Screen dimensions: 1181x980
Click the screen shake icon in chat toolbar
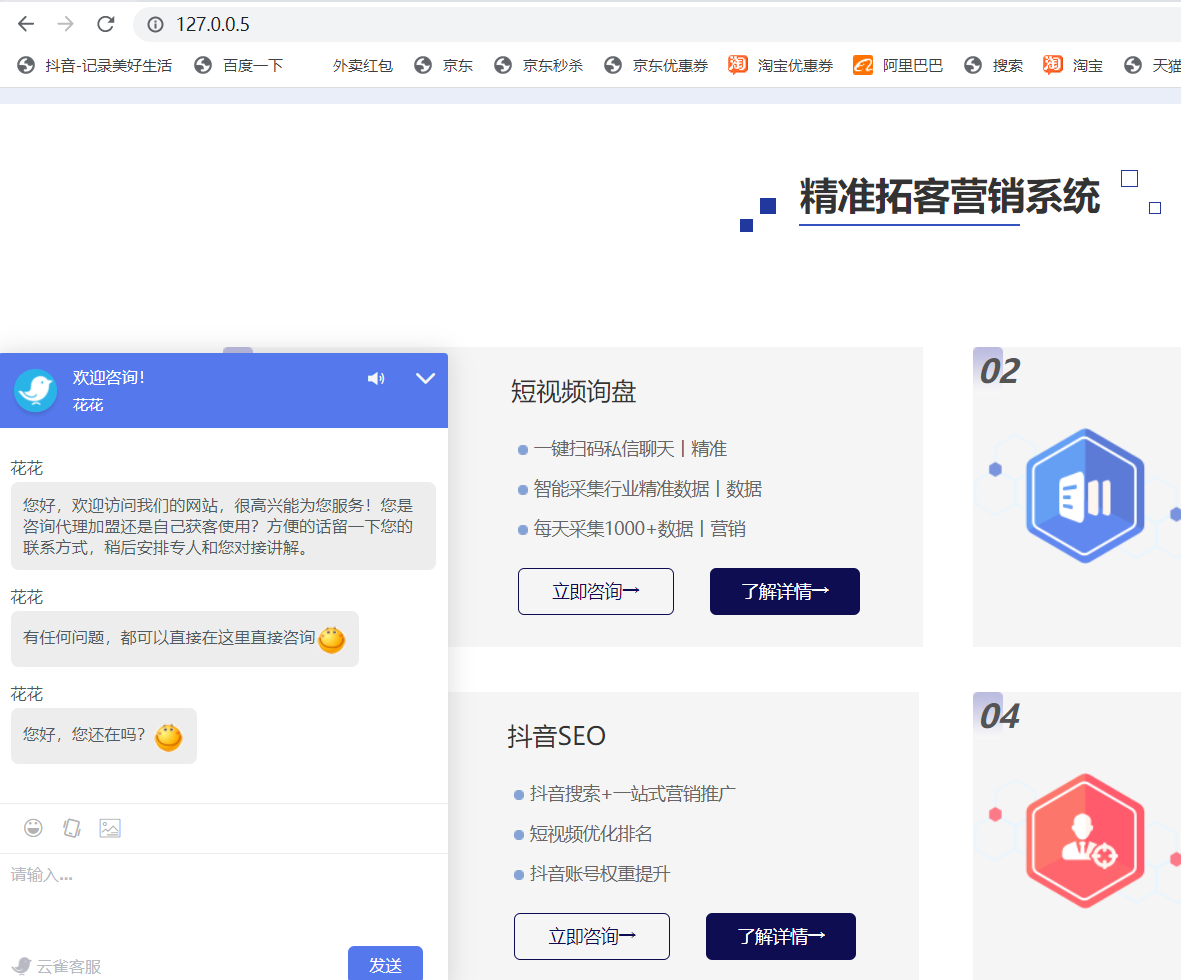coord(71,828)
